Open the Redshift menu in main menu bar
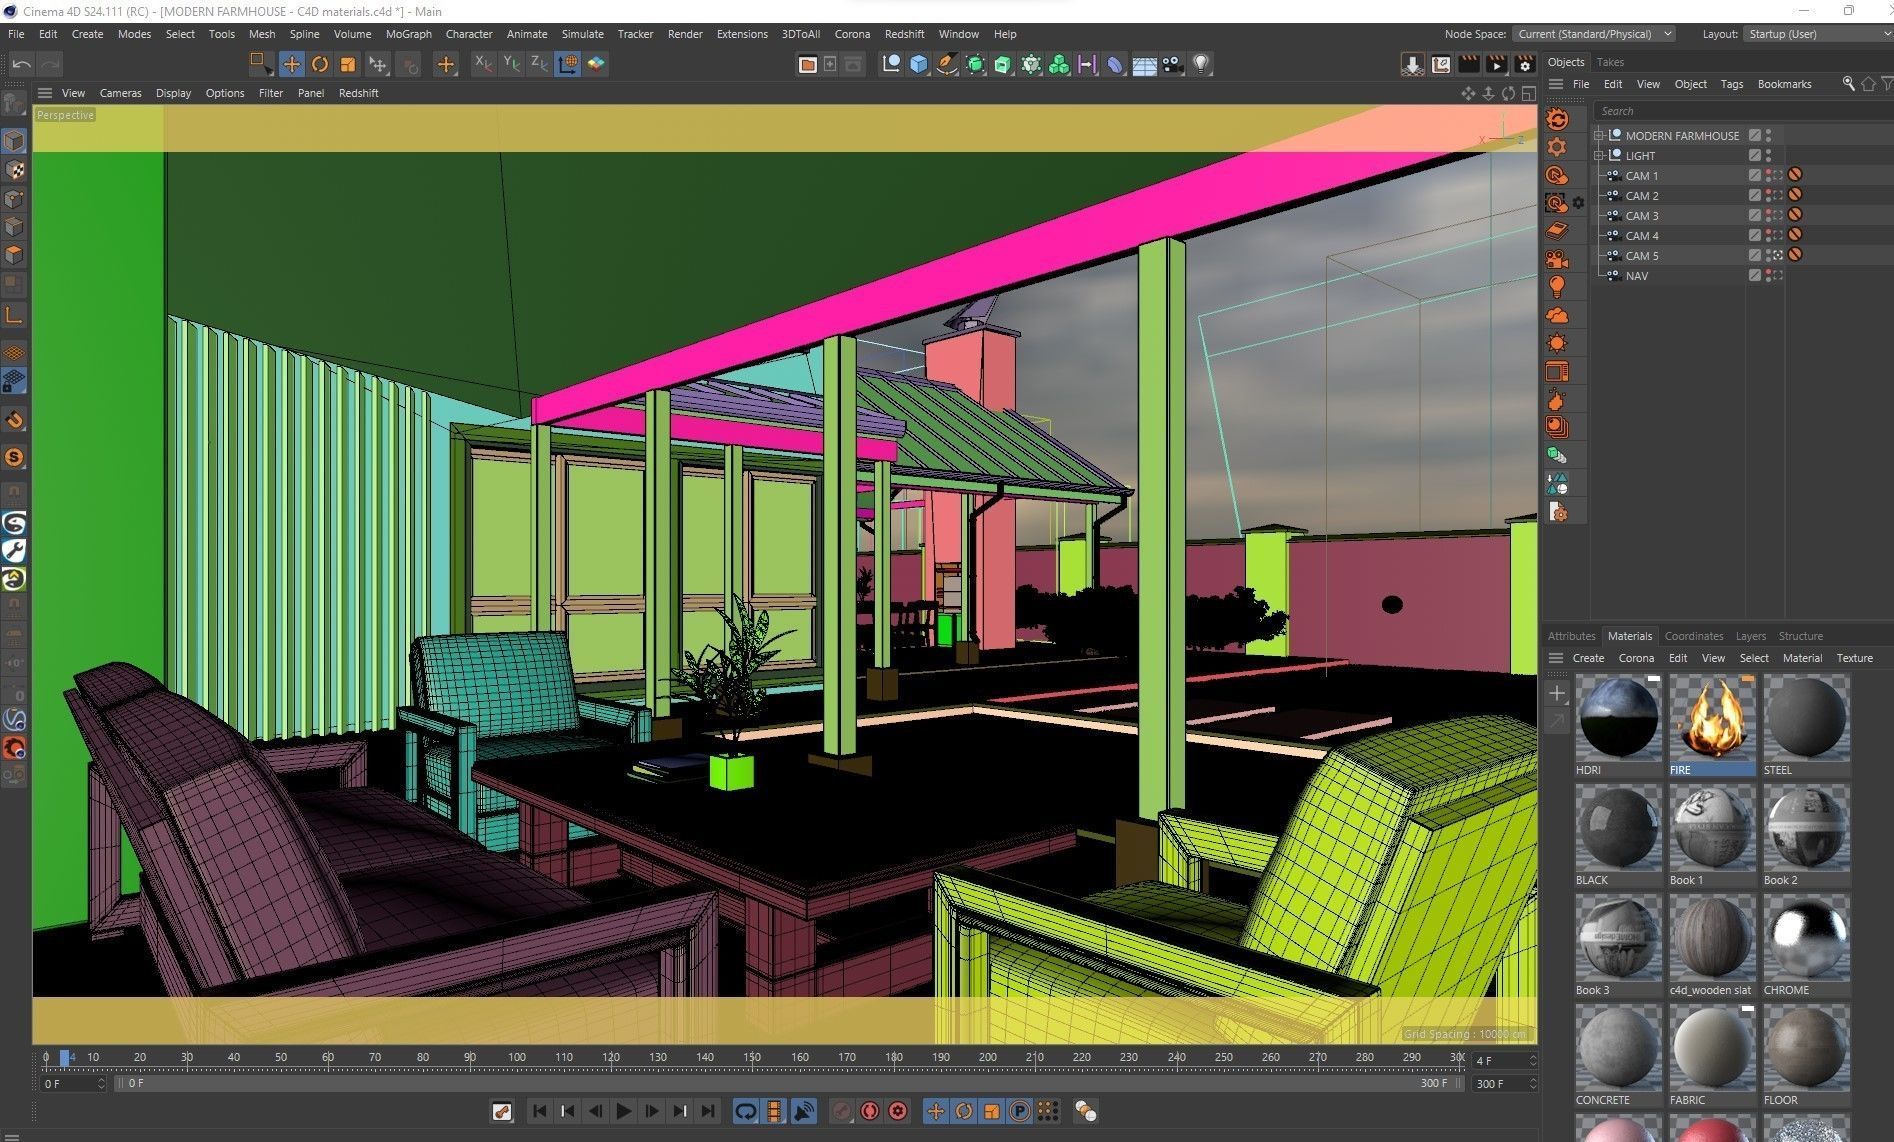Viewport: 1894px width, 1142px height. (904, 34)
